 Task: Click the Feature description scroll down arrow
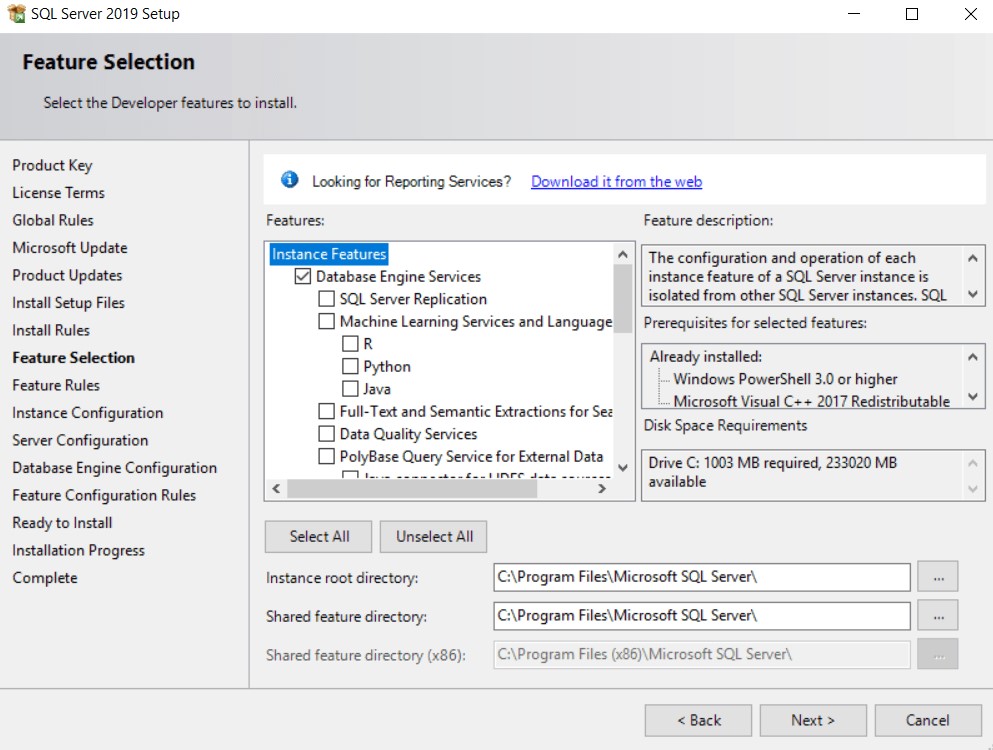[973, 295]
